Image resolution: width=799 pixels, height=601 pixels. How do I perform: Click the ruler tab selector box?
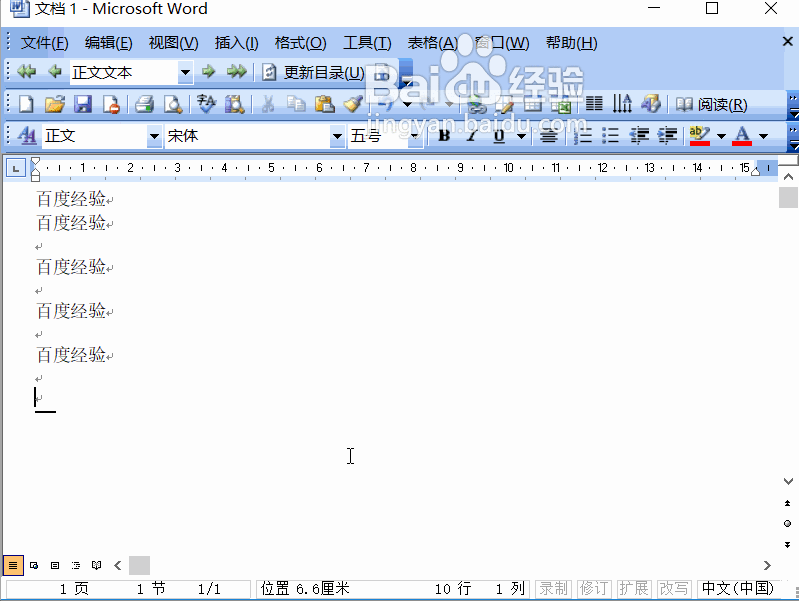[x=15, y=168]
